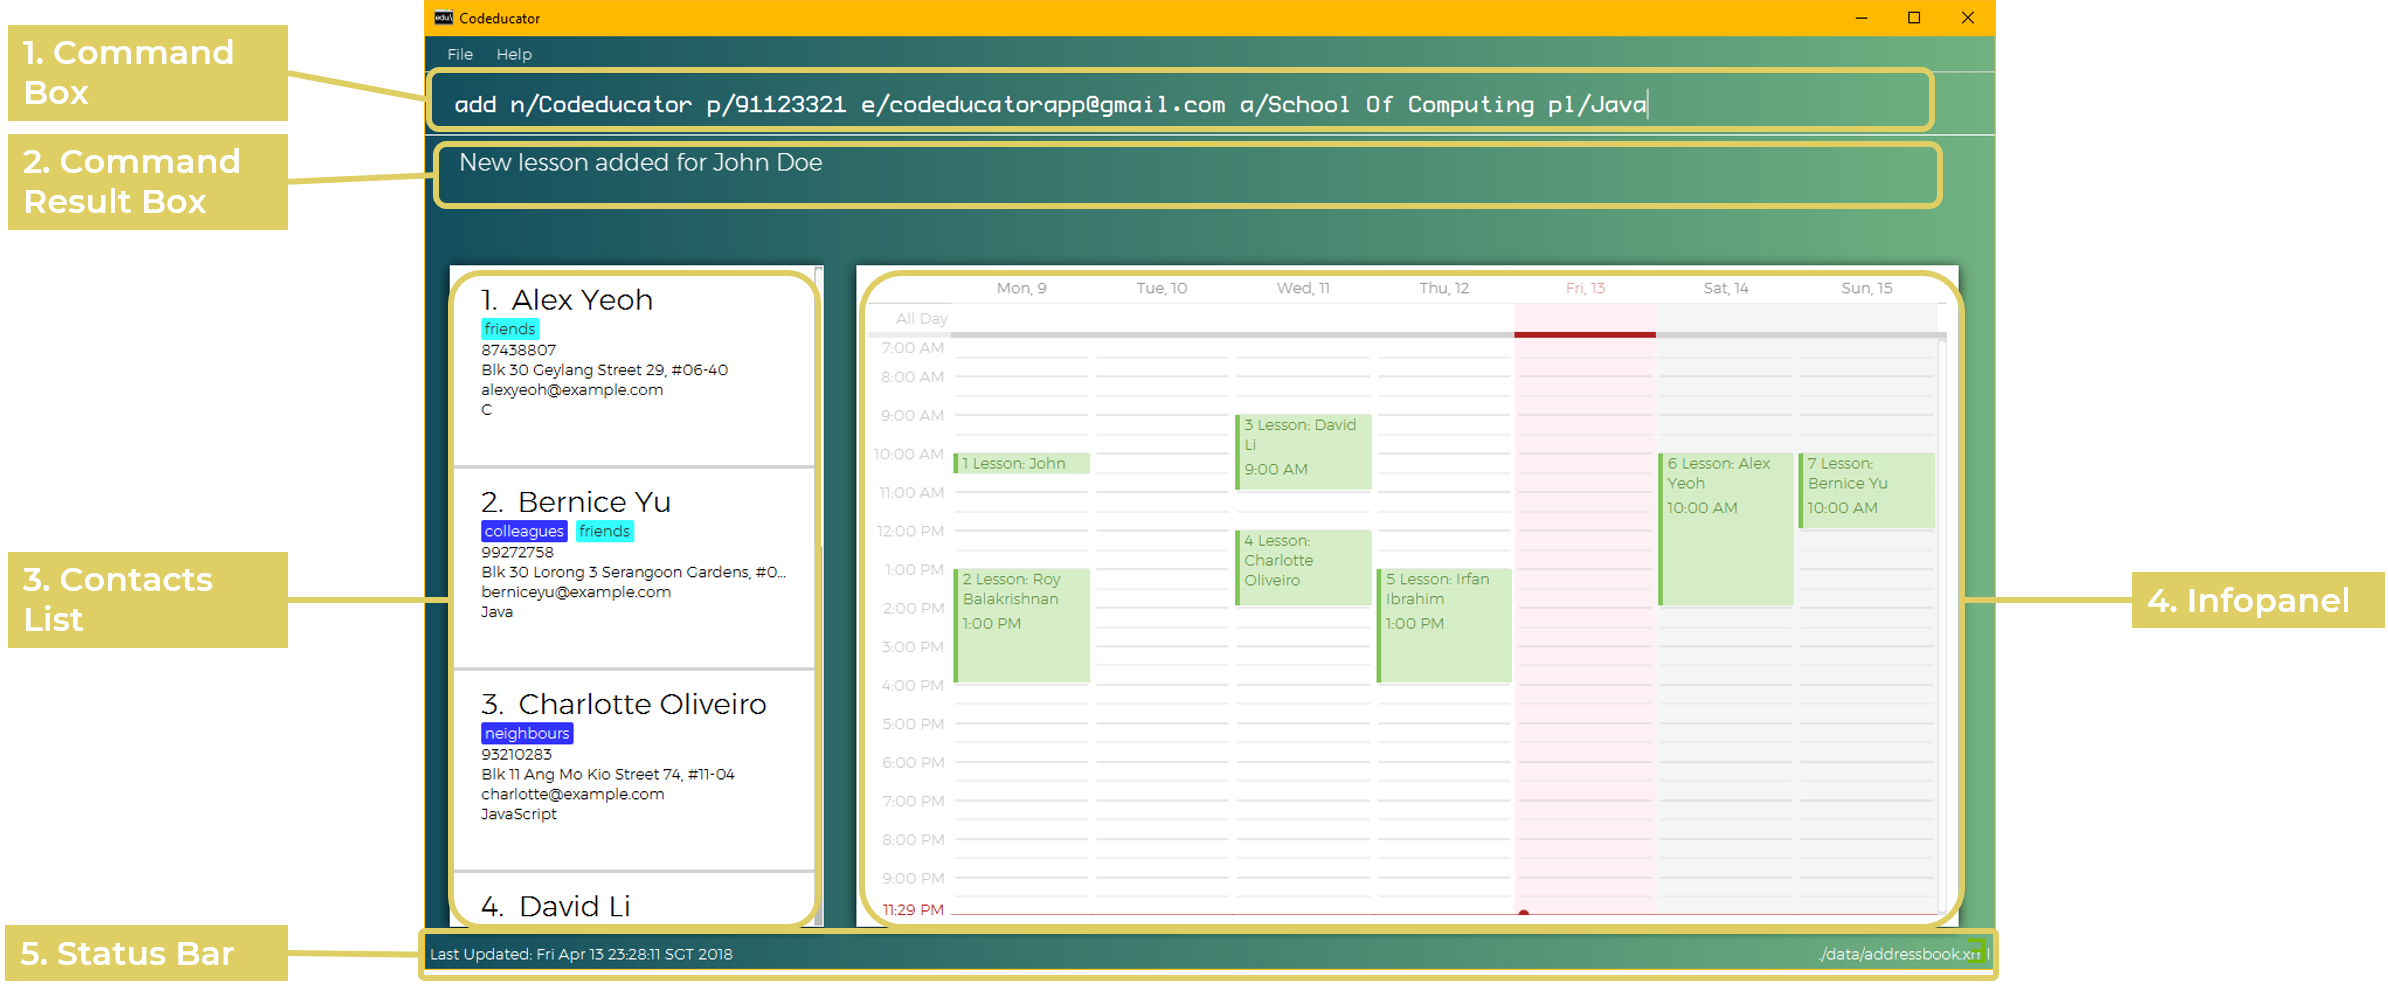
Task: Click the contacts list scrollbar
Action: pos(819,596)
